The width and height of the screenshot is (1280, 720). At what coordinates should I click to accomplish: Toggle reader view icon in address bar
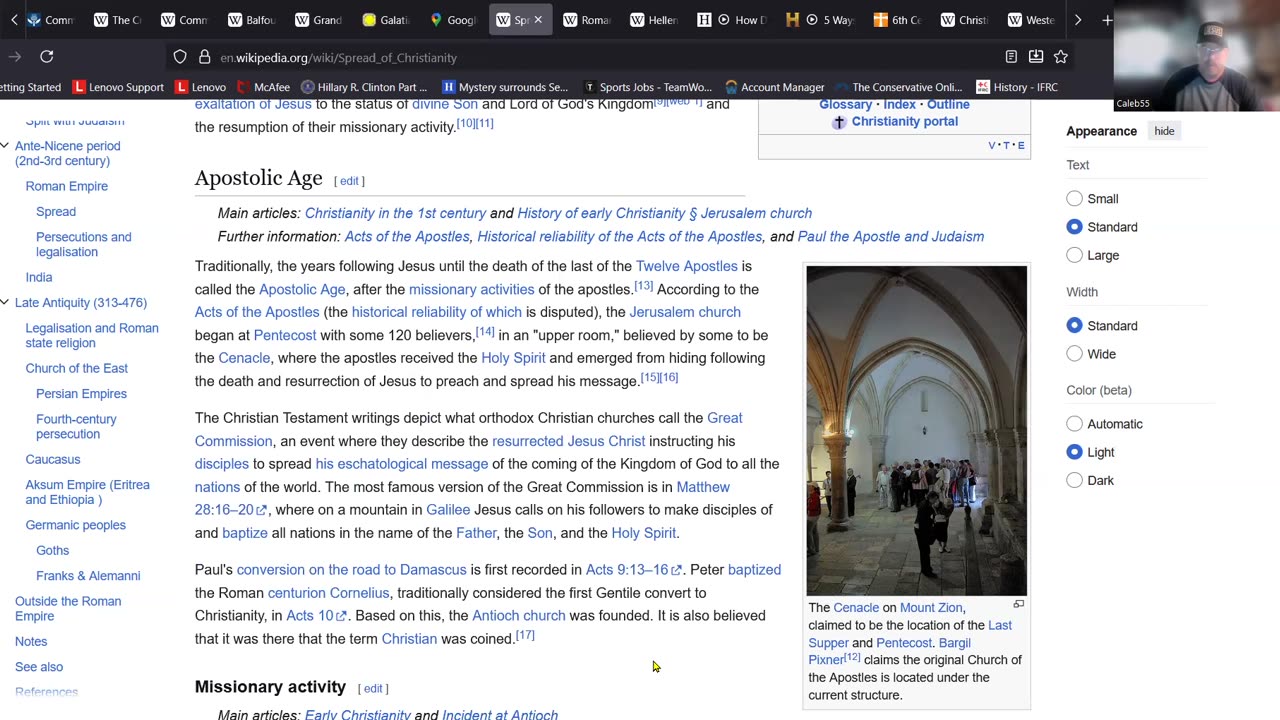(x=1011, y=57)
